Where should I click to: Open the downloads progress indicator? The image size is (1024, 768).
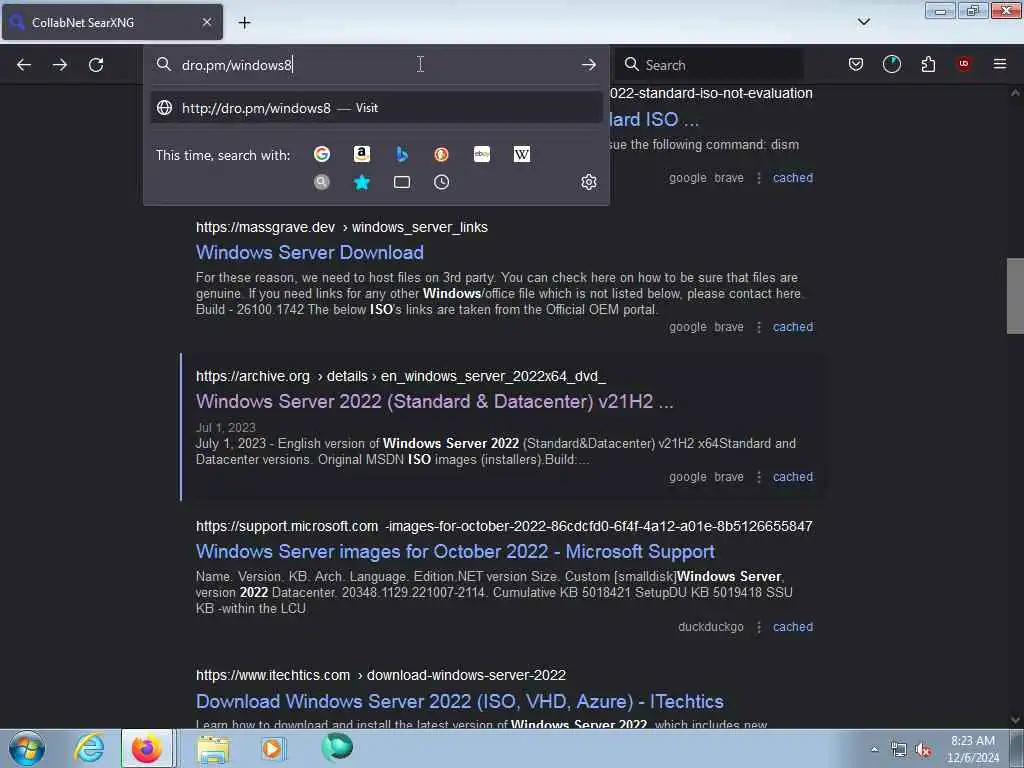click(891, 64)
